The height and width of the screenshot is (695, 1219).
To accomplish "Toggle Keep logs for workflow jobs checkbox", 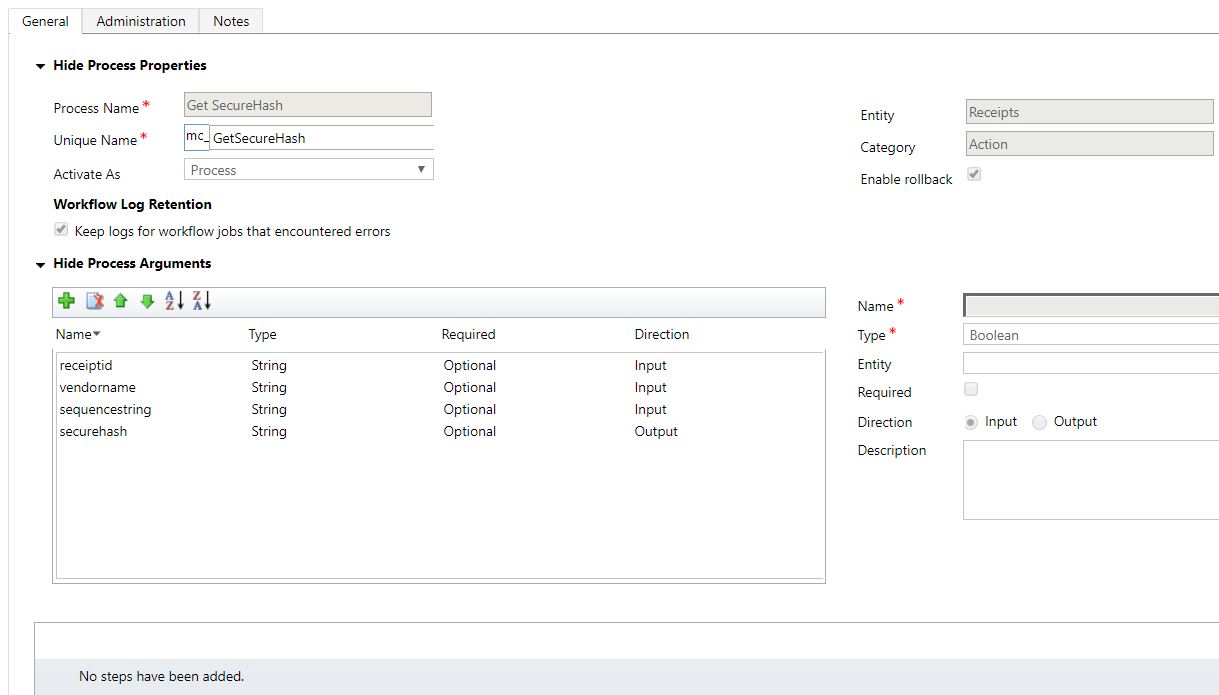I will (62, 230).
